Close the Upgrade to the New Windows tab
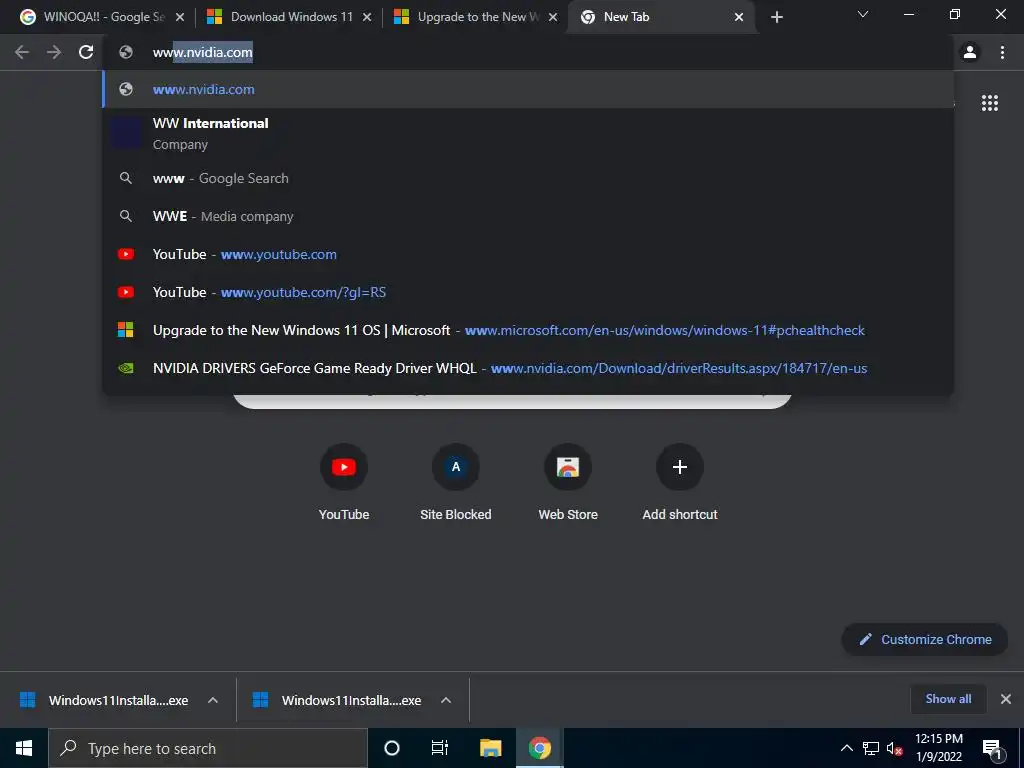The image size is (1024, 768). pos(553,17)
